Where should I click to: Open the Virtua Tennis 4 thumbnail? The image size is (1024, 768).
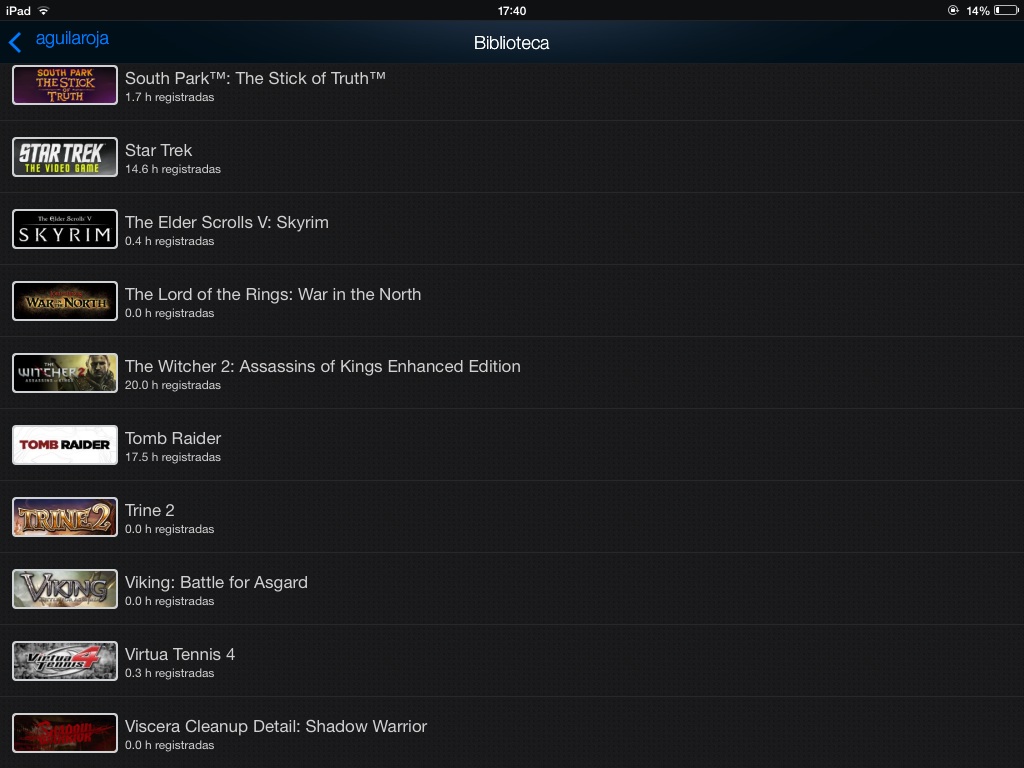65,661
